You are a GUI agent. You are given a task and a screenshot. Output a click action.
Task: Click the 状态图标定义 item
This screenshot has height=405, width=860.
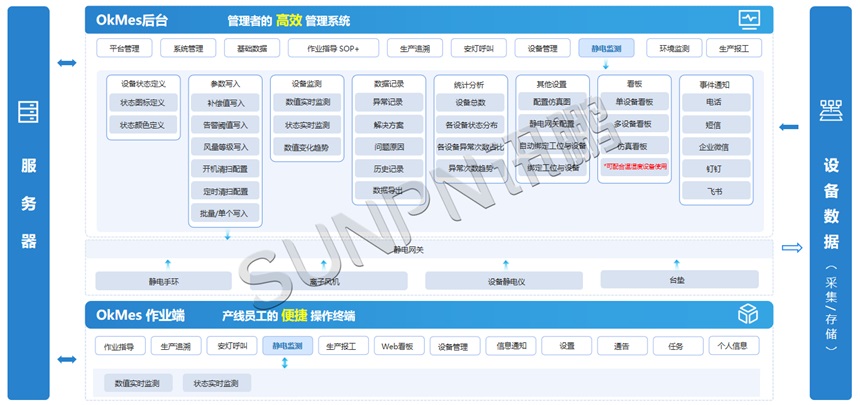pyautogui.click(x=143, y=103)
